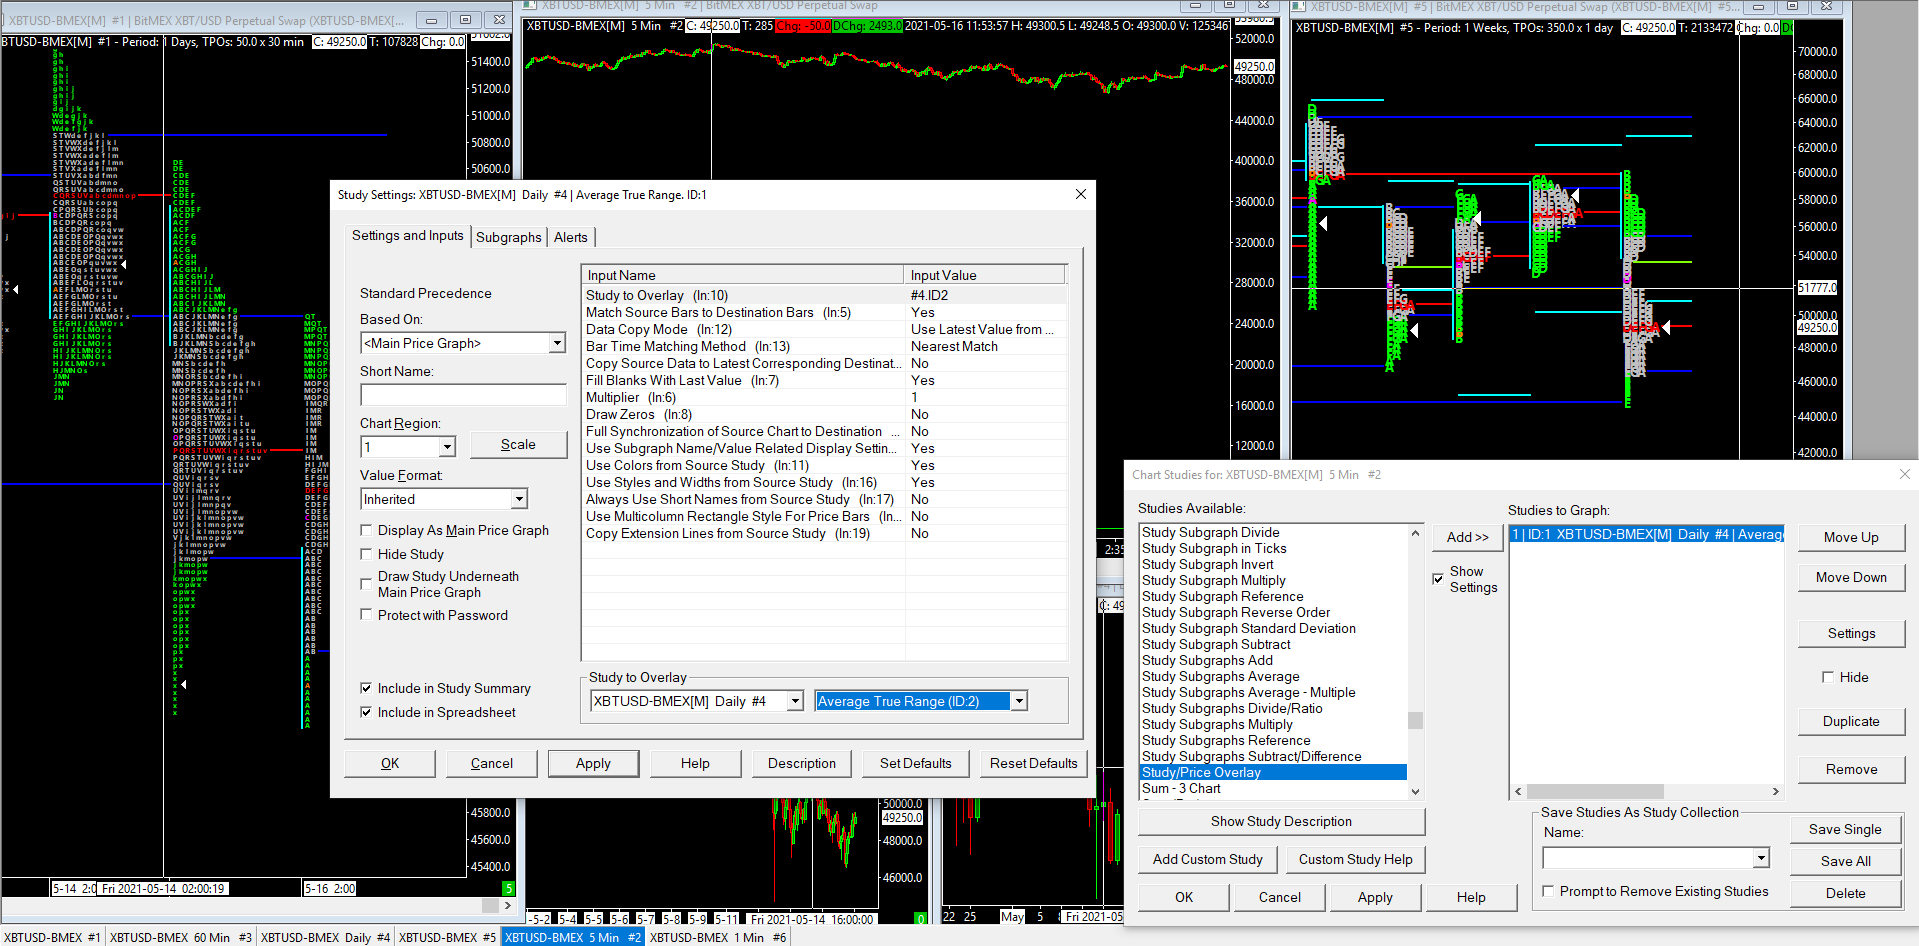Click the Reset Defaults button
The image size is (1919, 946).
1033,763
